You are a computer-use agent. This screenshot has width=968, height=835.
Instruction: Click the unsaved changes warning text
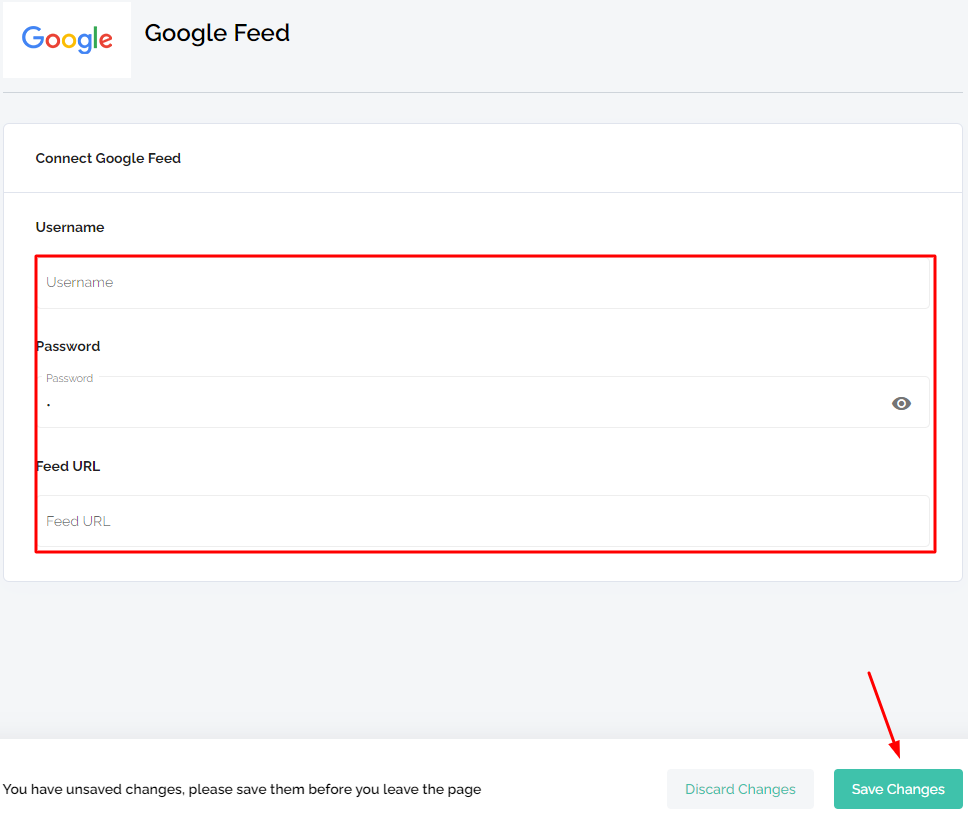[x=242, y=789]
